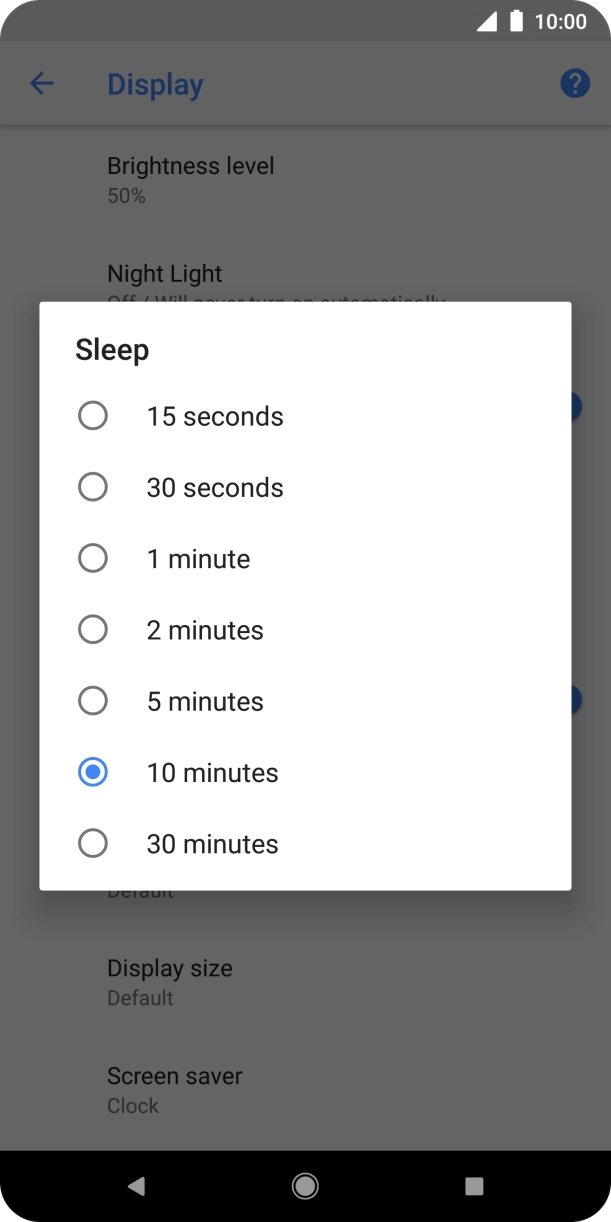Open the Screen saver setting showing Clock

coord(174,1088)
